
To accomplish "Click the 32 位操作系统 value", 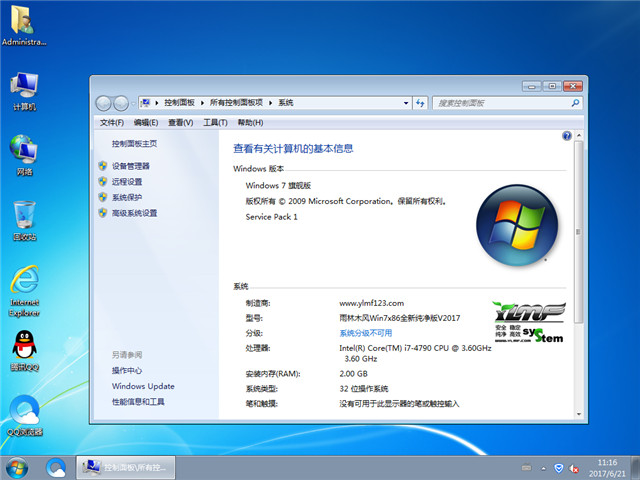I will (364, 389).
